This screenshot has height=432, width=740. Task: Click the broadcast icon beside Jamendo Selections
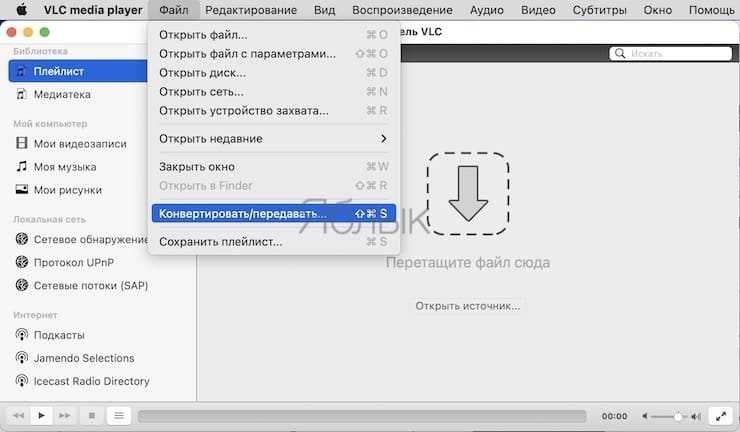22,357
